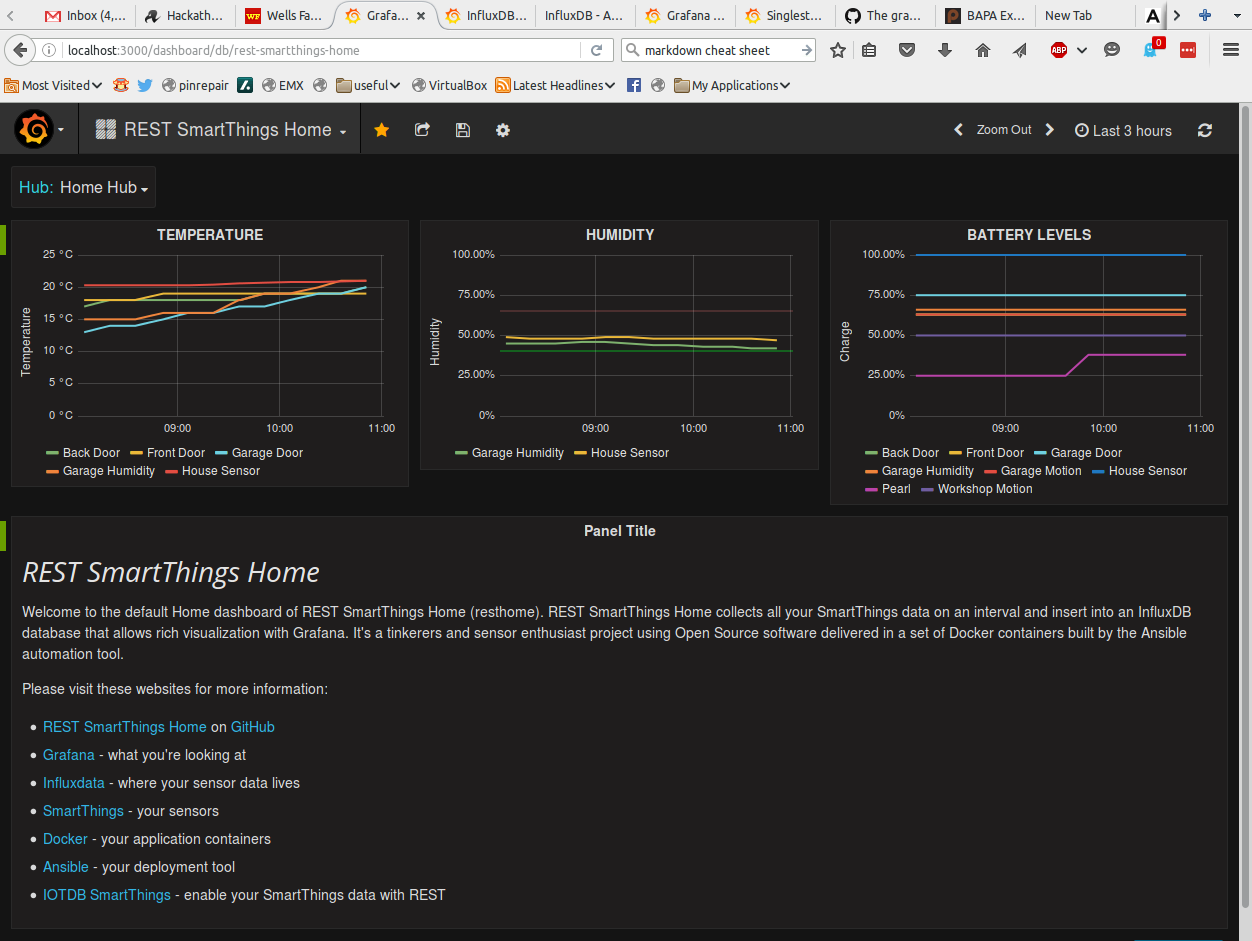This screenshot has width=1252, height=941.
Task: Follow the REST SmartThings Home link
Action: [x=125, y=727]
